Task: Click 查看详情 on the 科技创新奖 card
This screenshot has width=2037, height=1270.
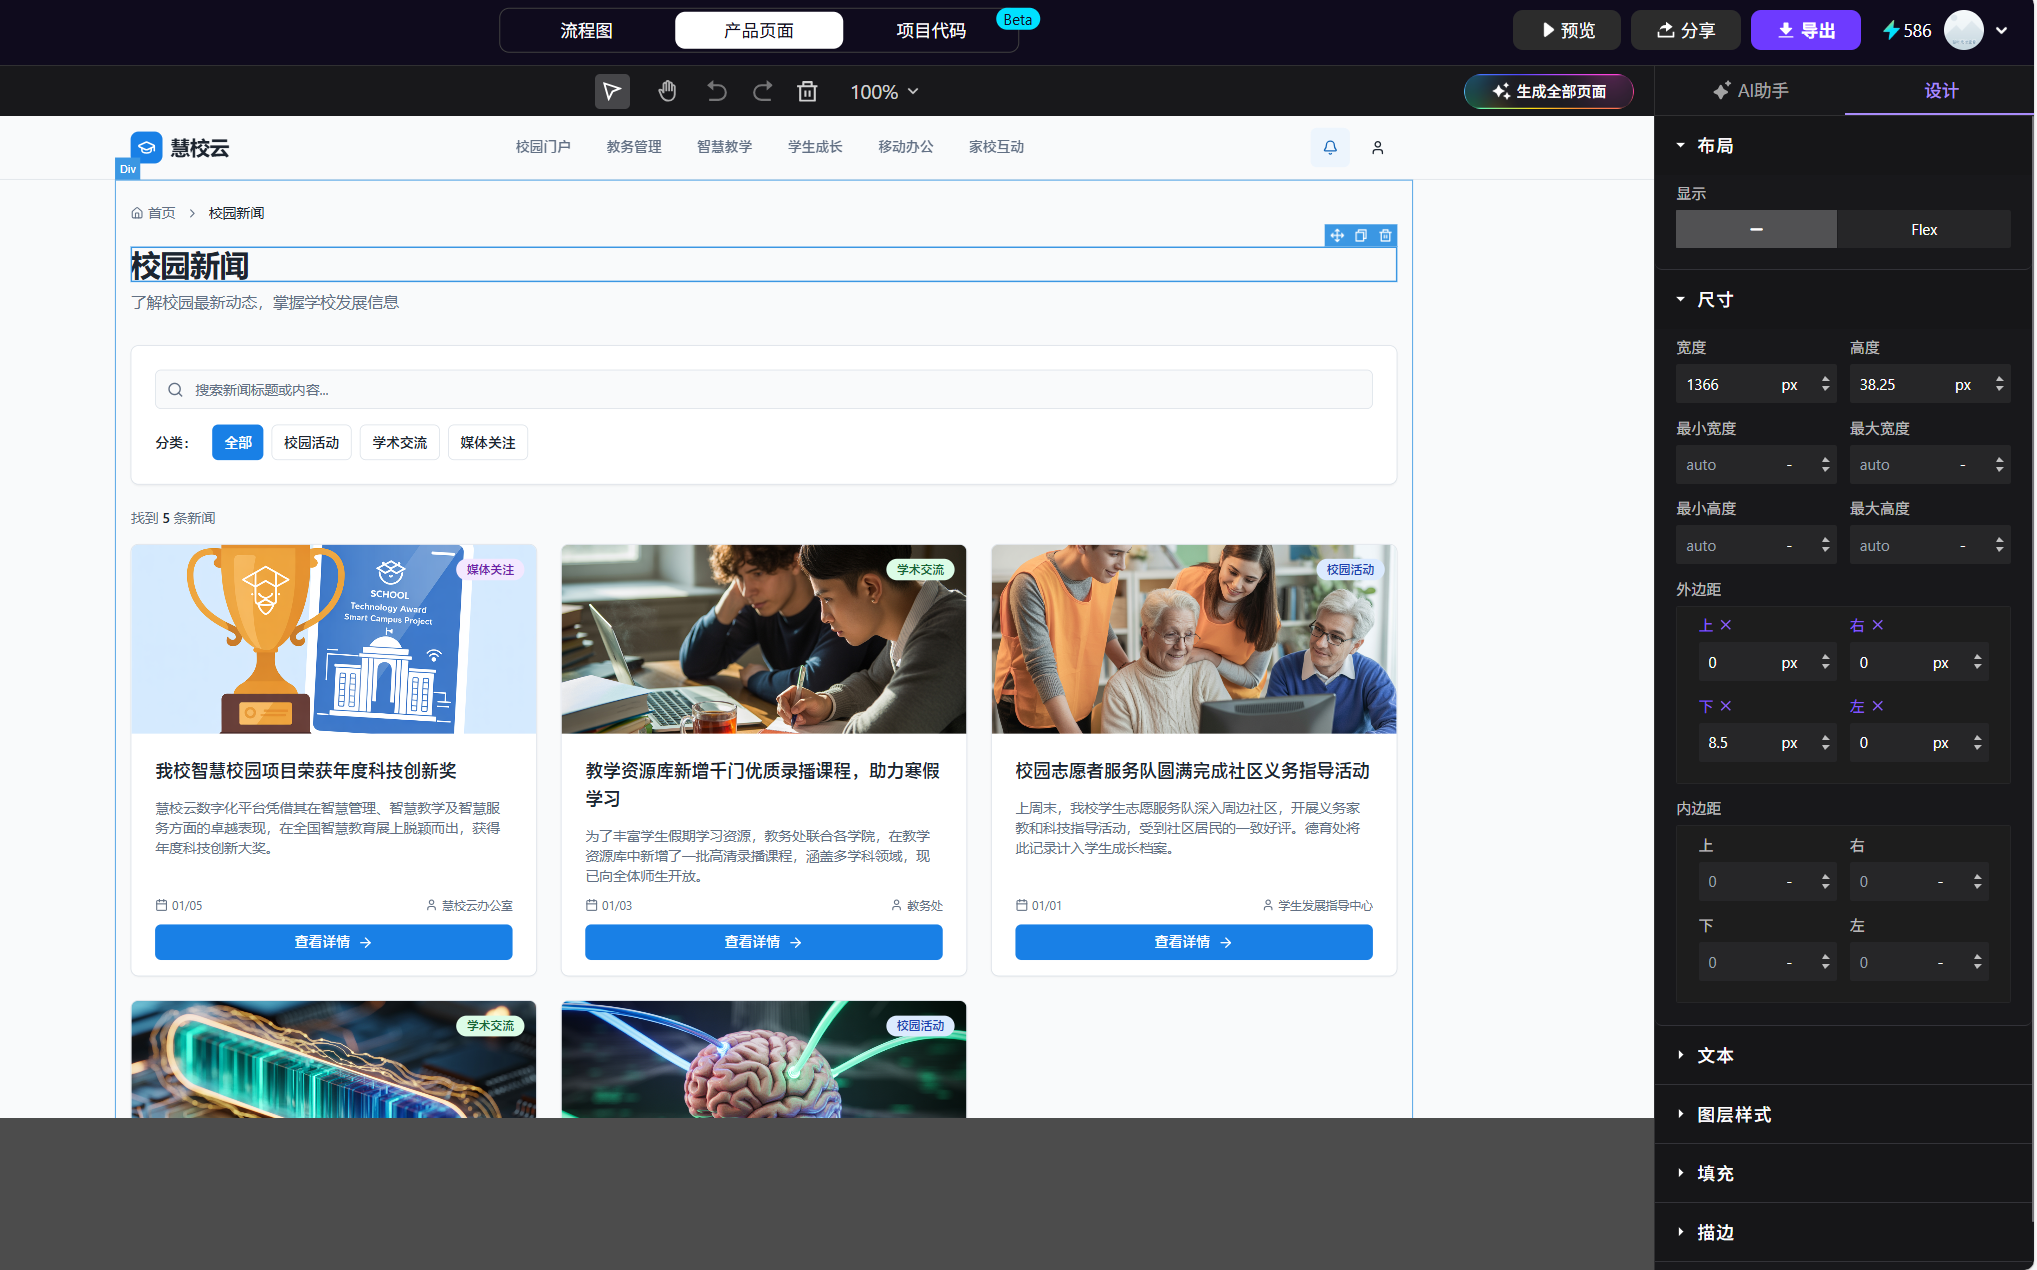Action: coord(334,942)
